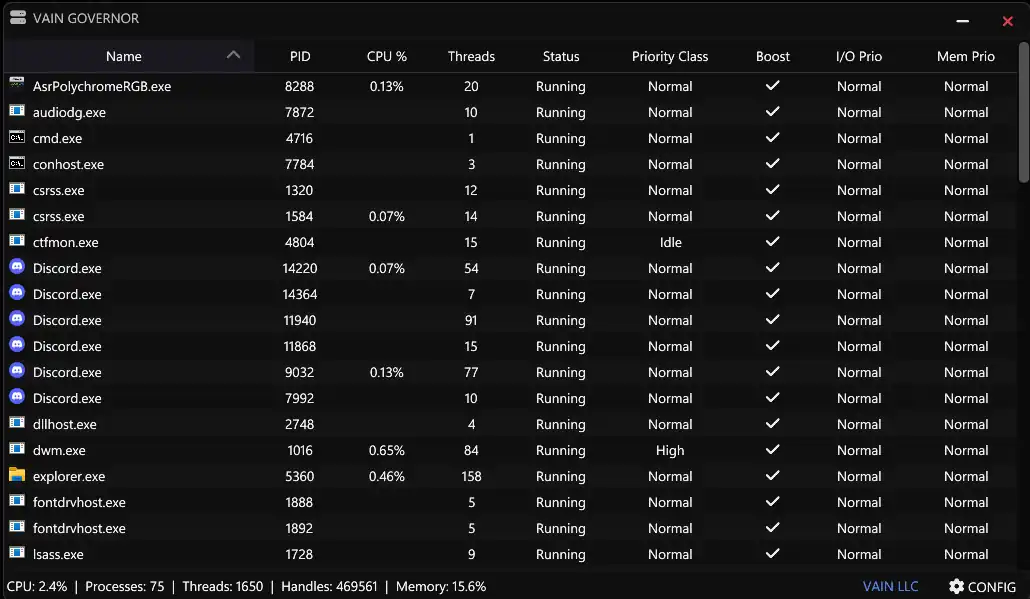1030x599 pixels.
Task: Open Priority Class value for dwm.exe
Action: (670, 450)
